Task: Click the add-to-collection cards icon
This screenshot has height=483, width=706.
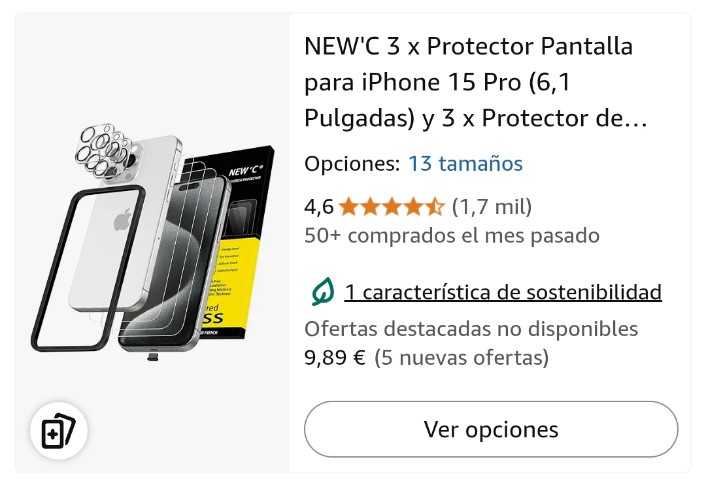Action: coord(59,431)
